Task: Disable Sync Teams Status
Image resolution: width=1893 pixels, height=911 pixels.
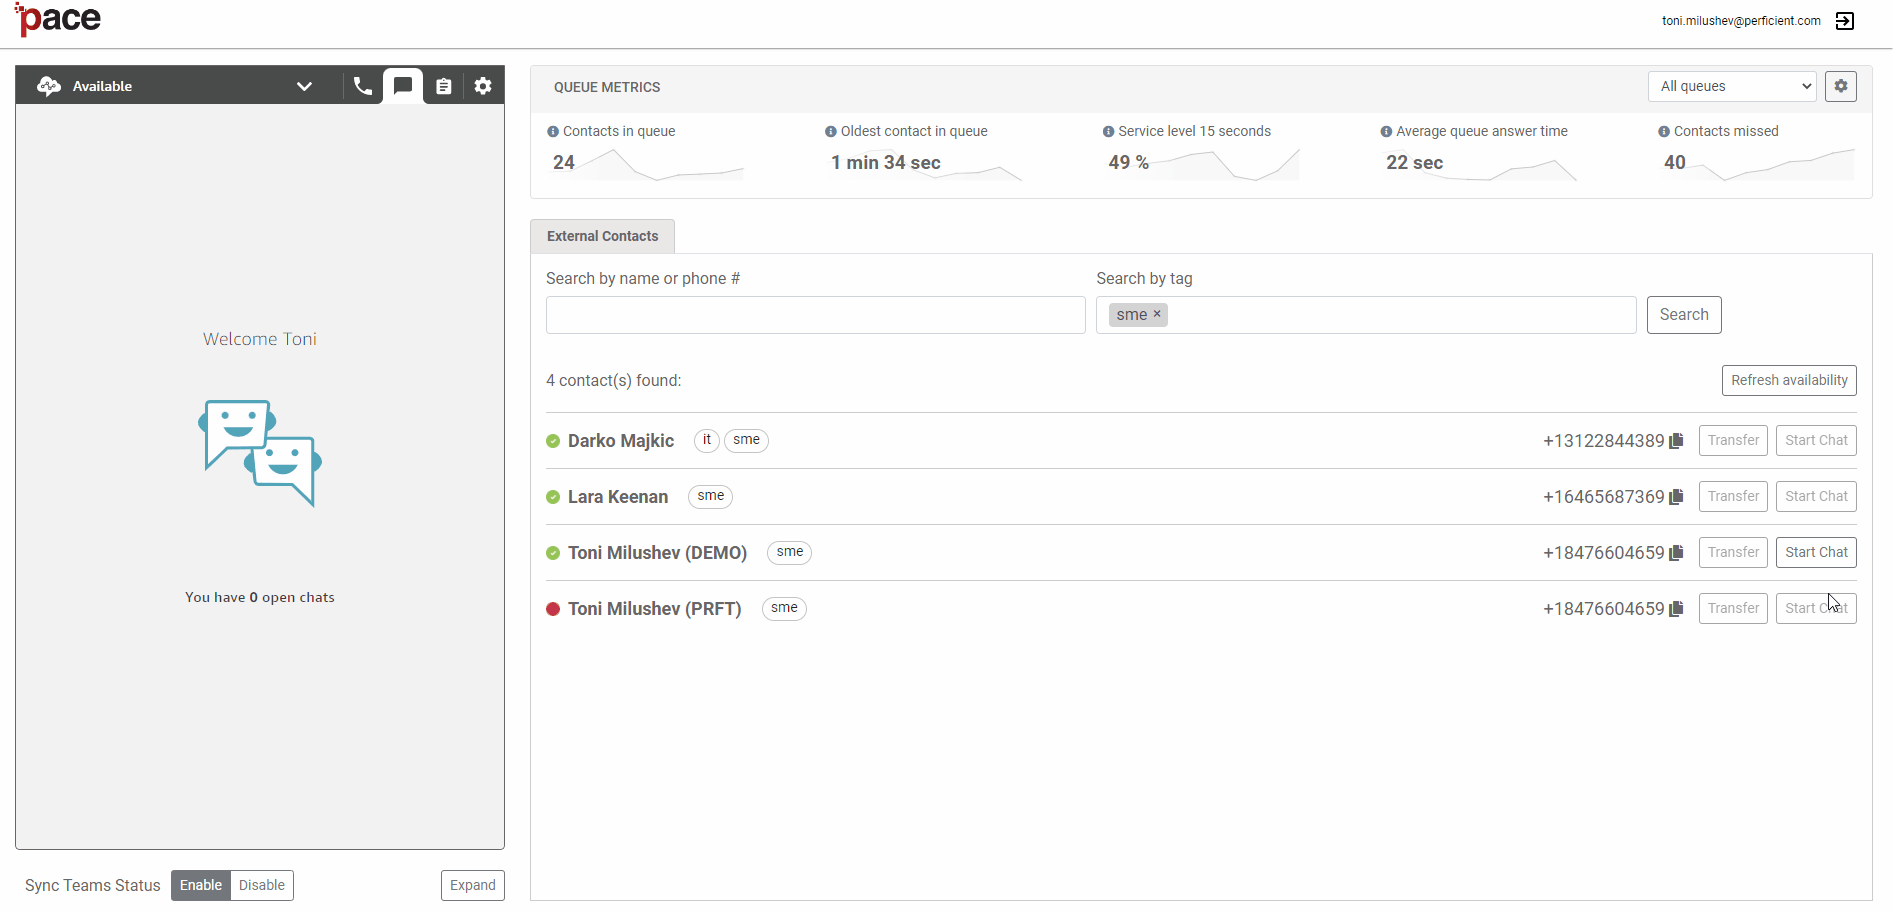Action: tap(262, 885)
